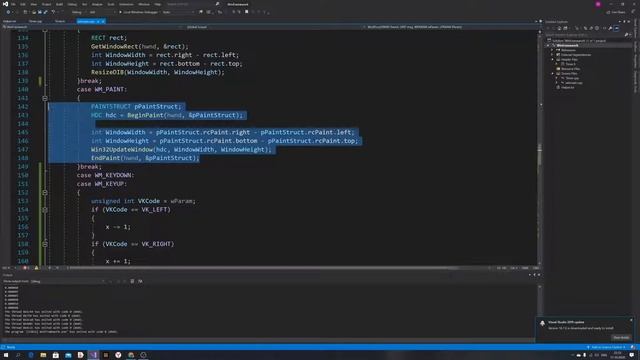
Task: Click the taskbar search icon
Action: point(18,355)
